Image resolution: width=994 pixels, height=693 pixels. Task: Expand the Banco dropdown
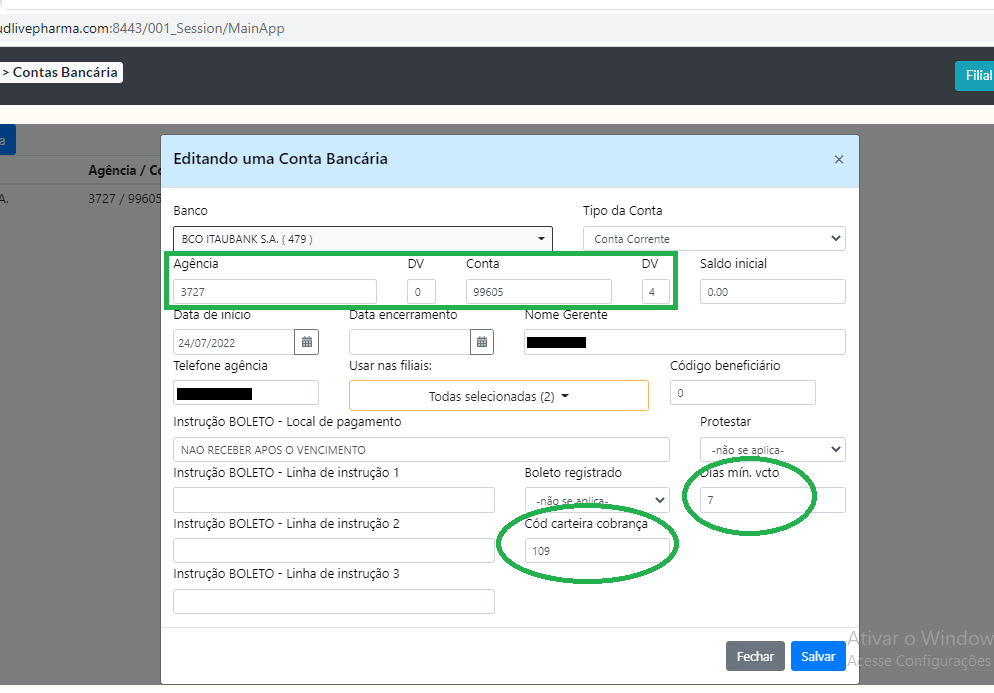point(362,239)
